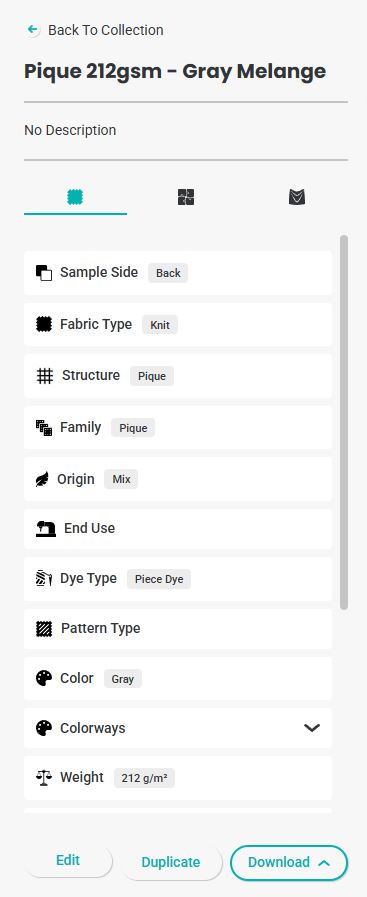367x897 pixels.
Task: Click the Structure grid icon
Action: (x=45, y=376)
